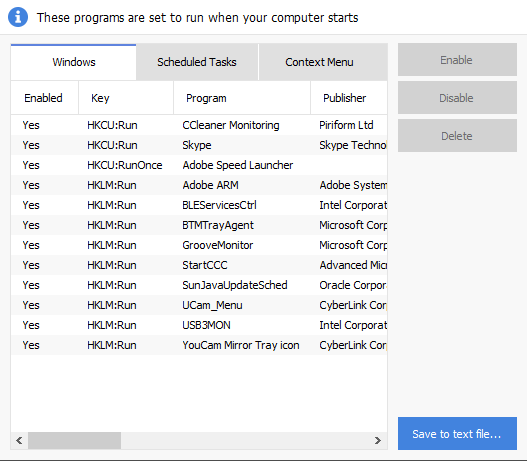Click Microsoft Corp publisher in GrooveMonitor row
Screen dimensions: 527x461
coord(353,245)
